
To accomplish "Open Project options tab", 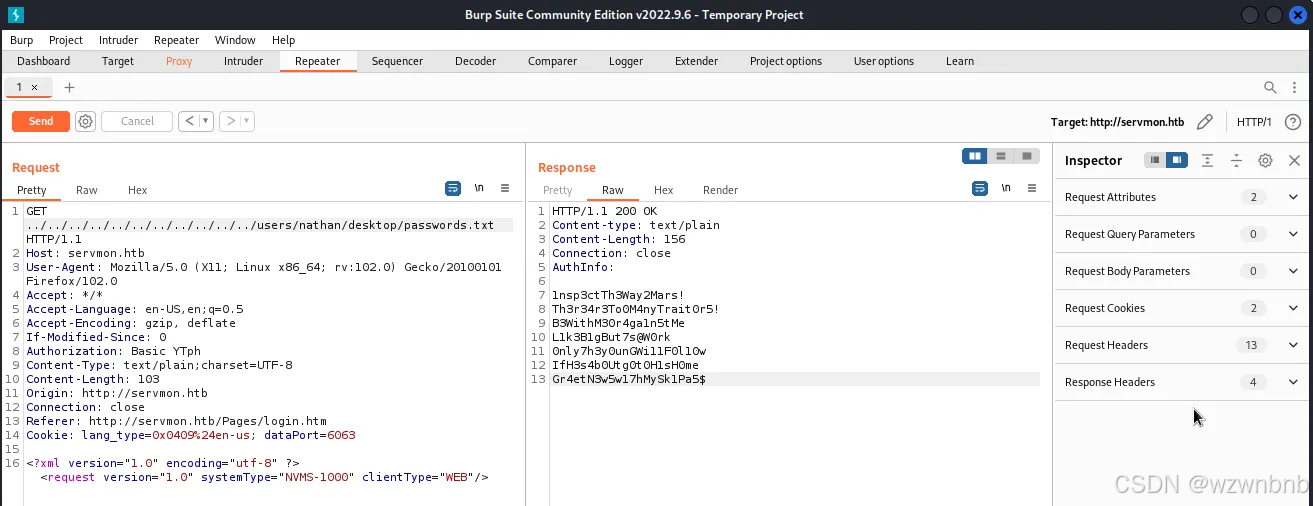I will point(786,61).
